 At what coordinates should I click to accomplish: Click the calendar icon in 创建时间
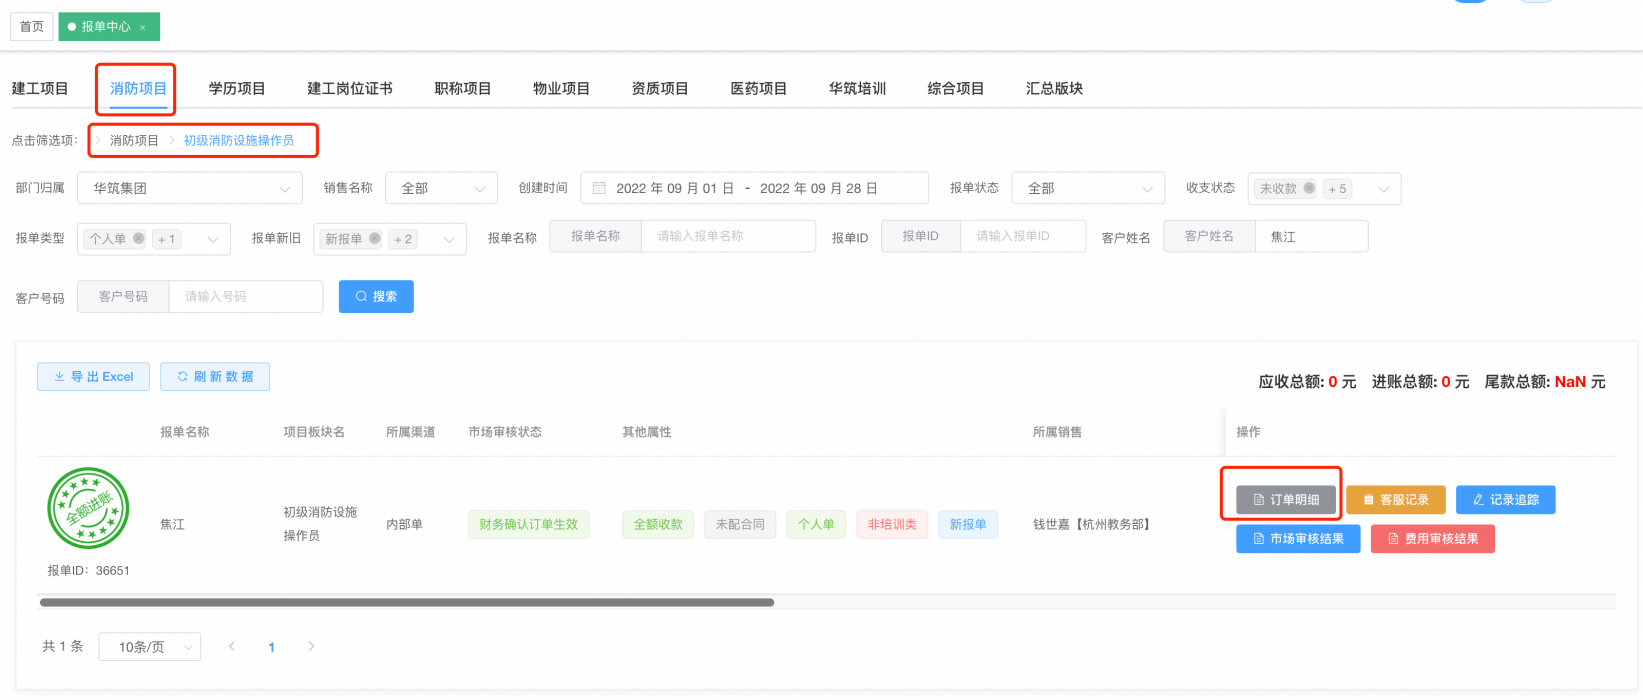pos(599,188)
